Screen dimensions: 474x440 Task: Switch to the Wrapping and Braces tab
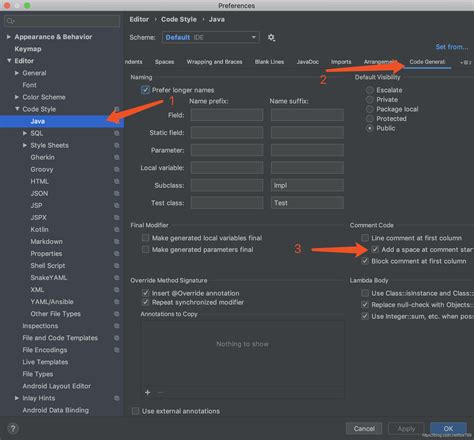pyautogui.click(x=214, y=62)
